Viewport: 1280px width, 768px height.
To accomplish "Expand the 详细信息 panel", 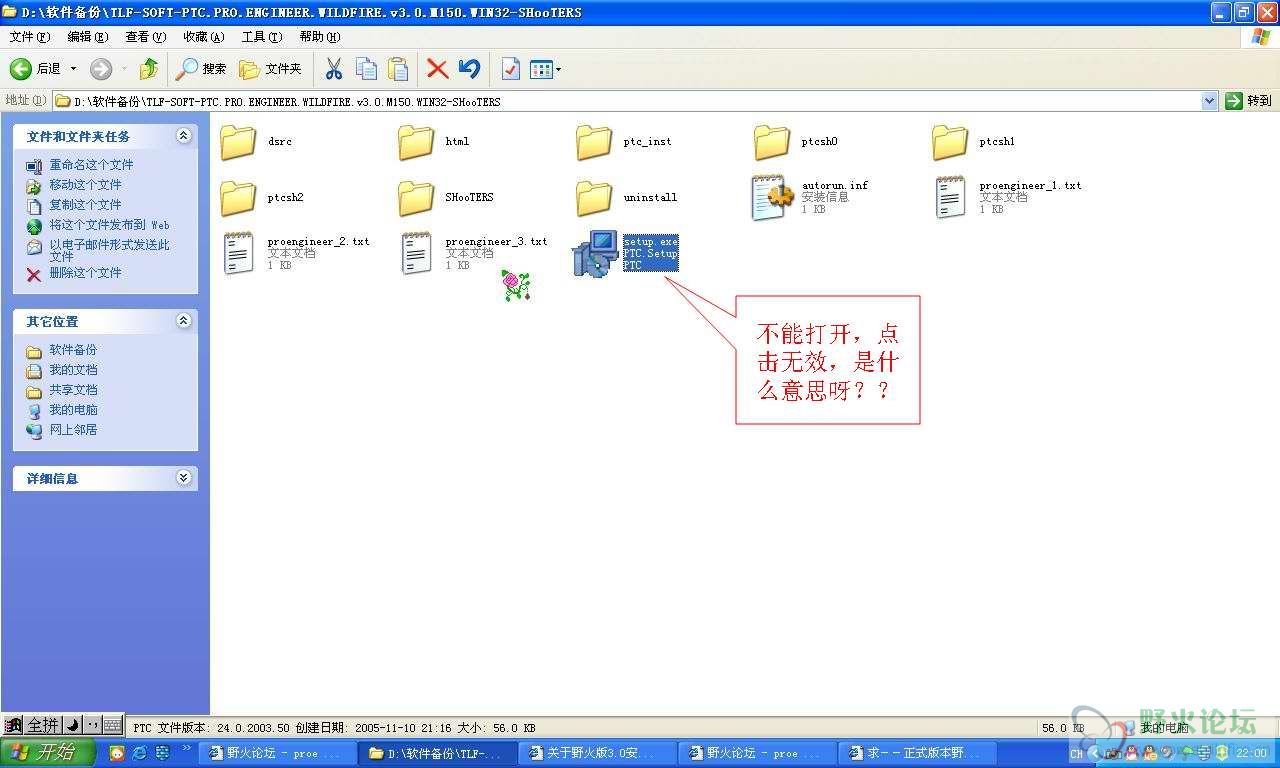I will click(x=183, y=478).
